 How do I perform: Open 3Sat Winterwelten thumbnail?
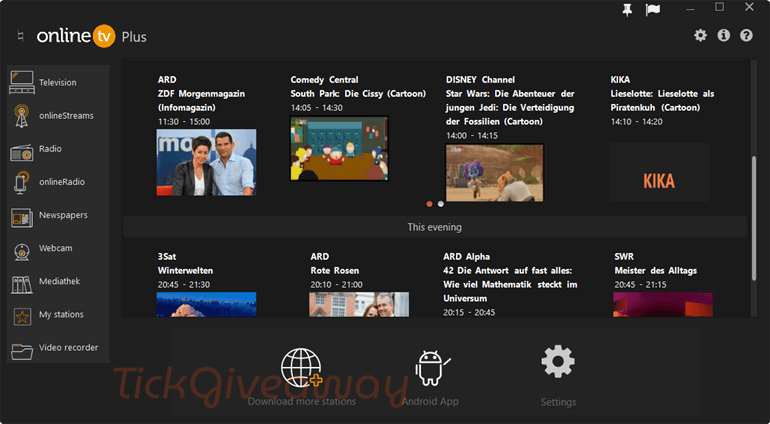(206, 305)
